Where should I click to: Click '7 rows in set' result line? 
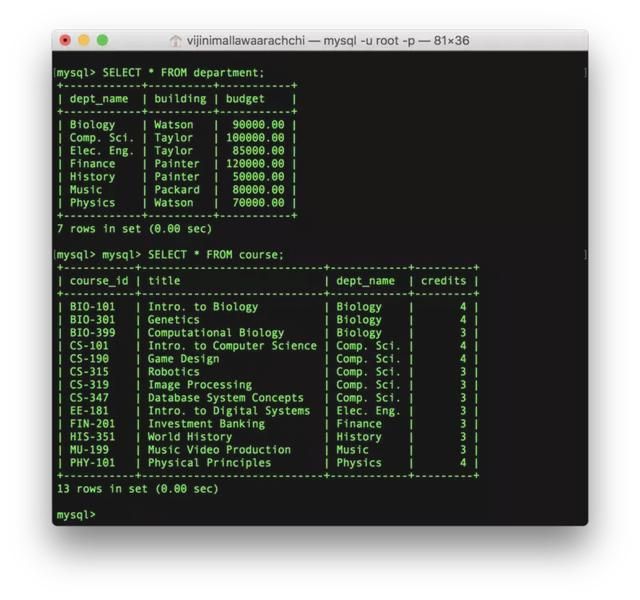[134, 228]
